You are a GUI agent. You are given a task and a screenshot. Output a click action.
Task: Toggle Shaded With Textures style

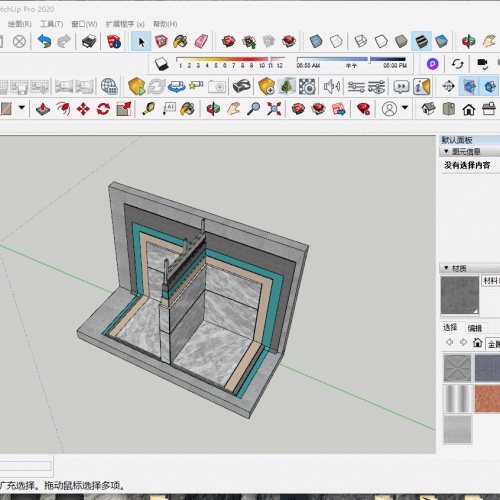421,42
